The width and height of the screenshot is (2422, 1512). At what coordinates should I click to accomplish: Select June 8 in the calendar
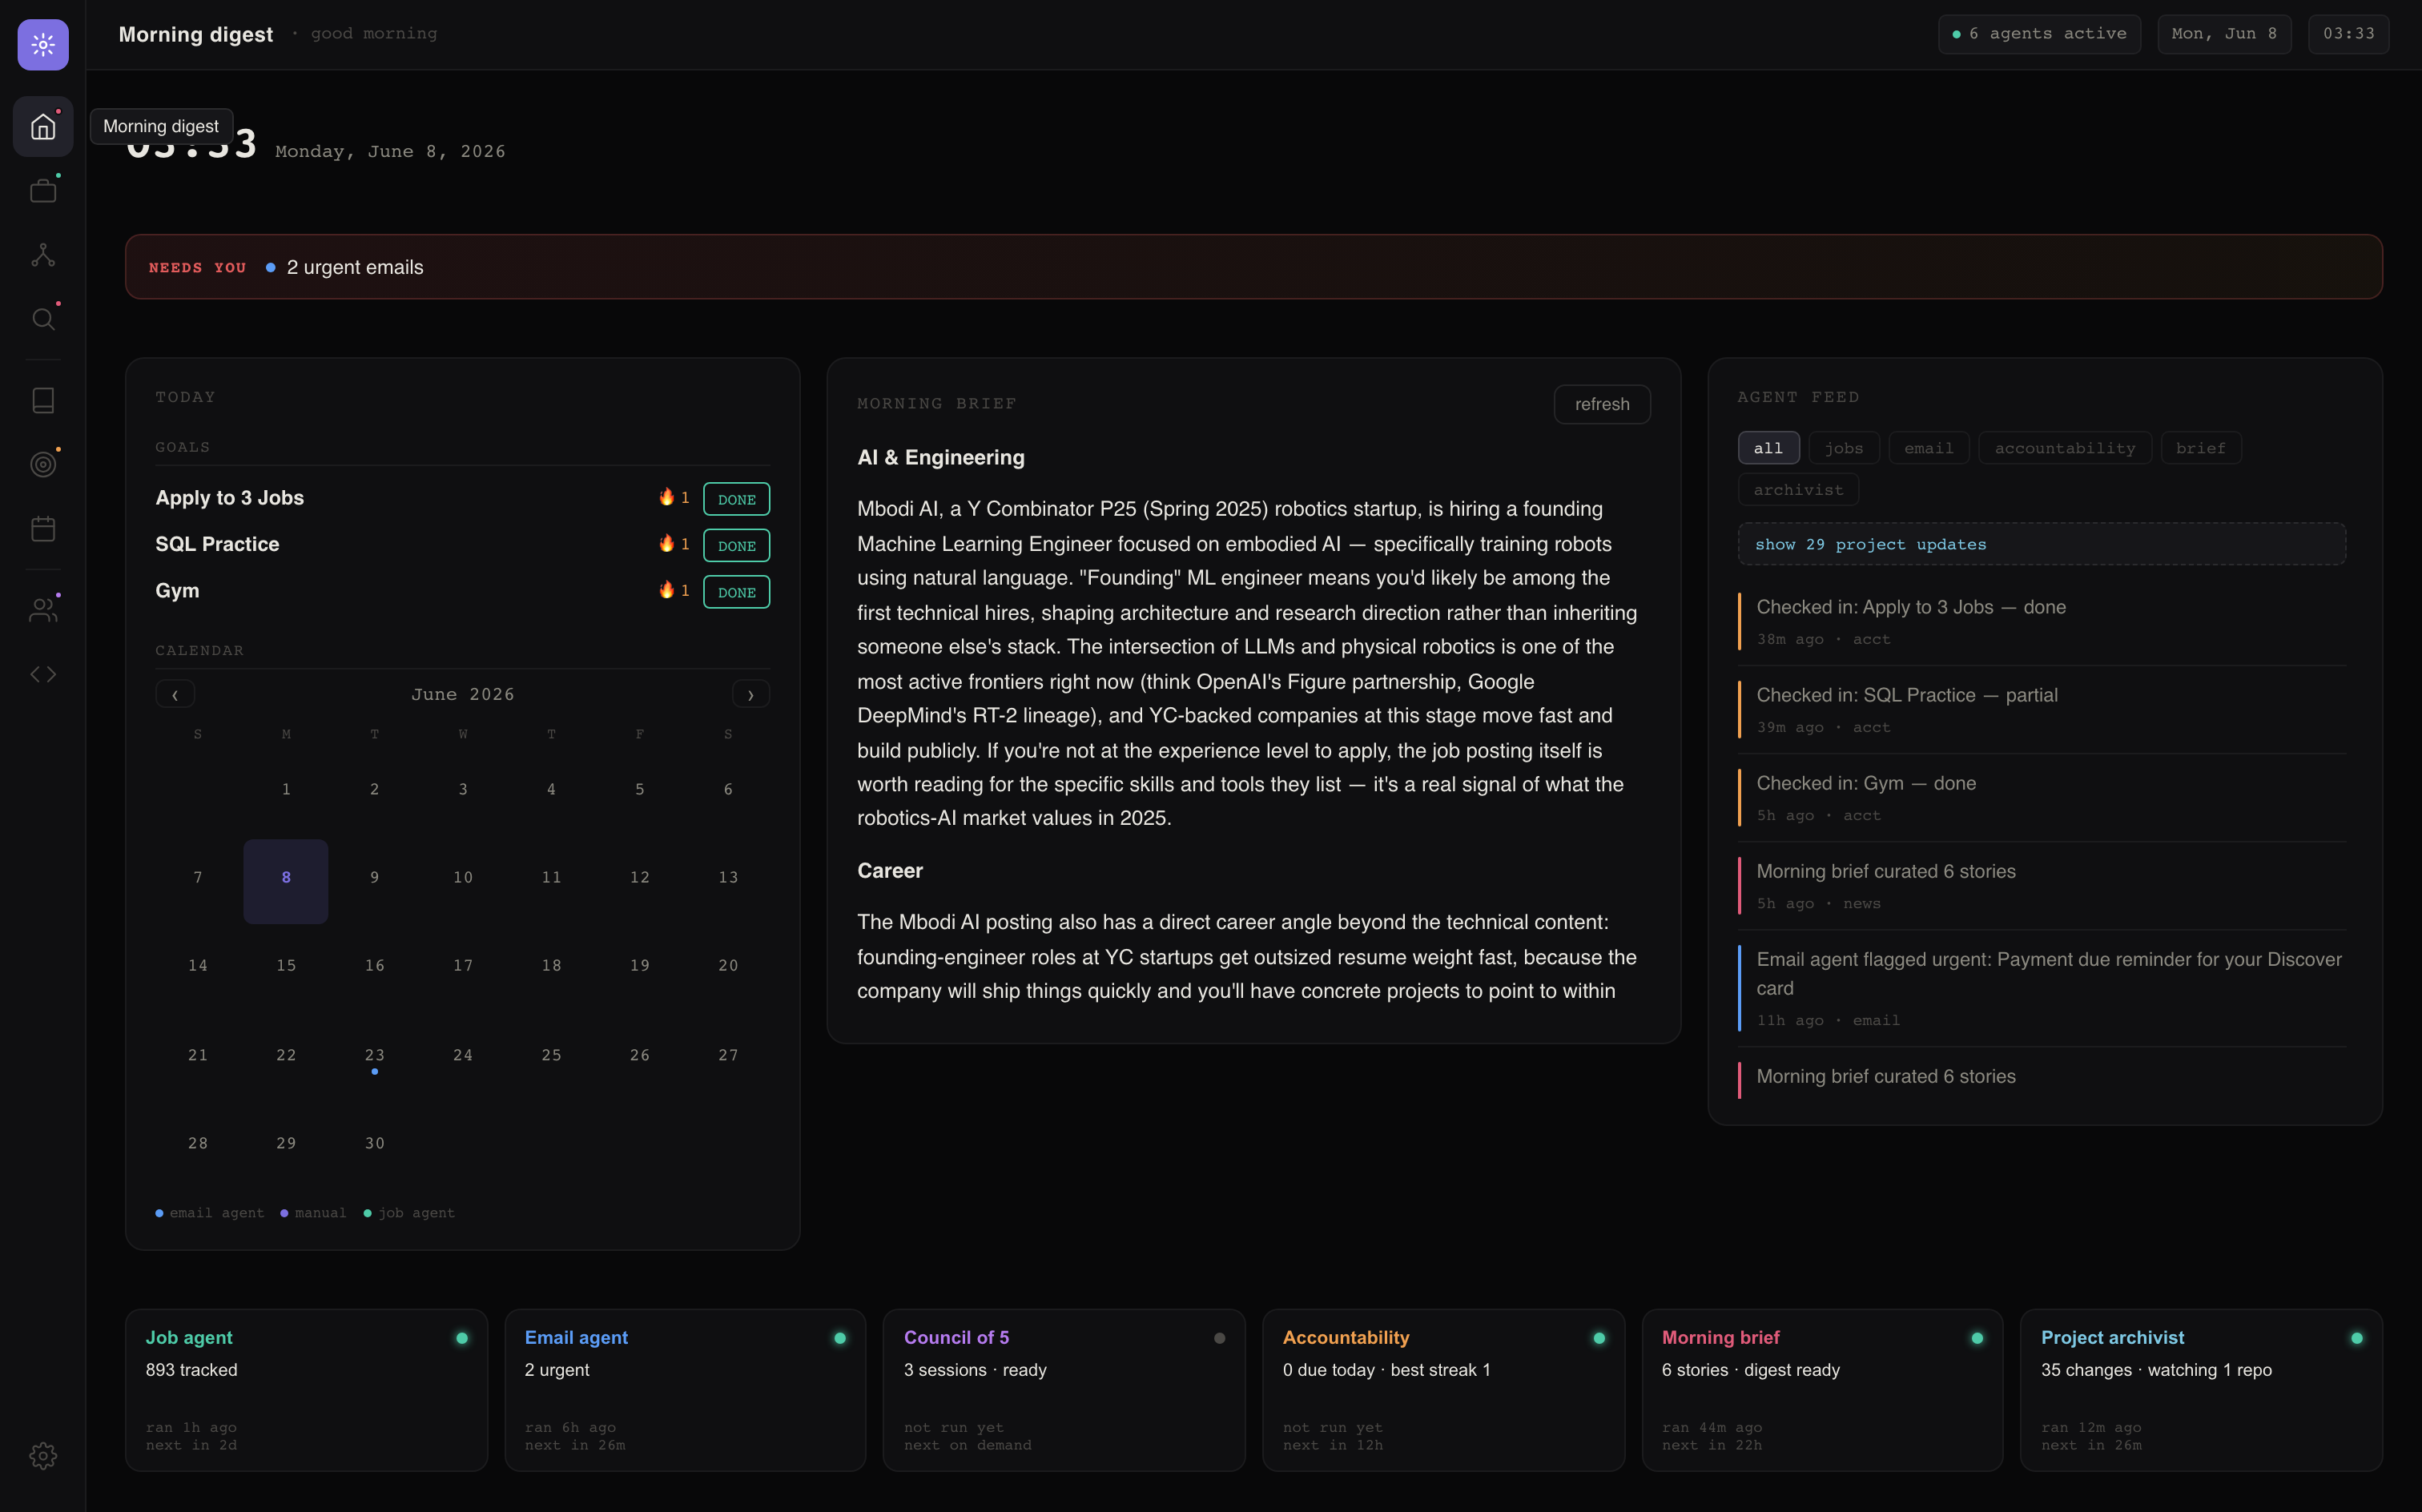coord(286,880)
